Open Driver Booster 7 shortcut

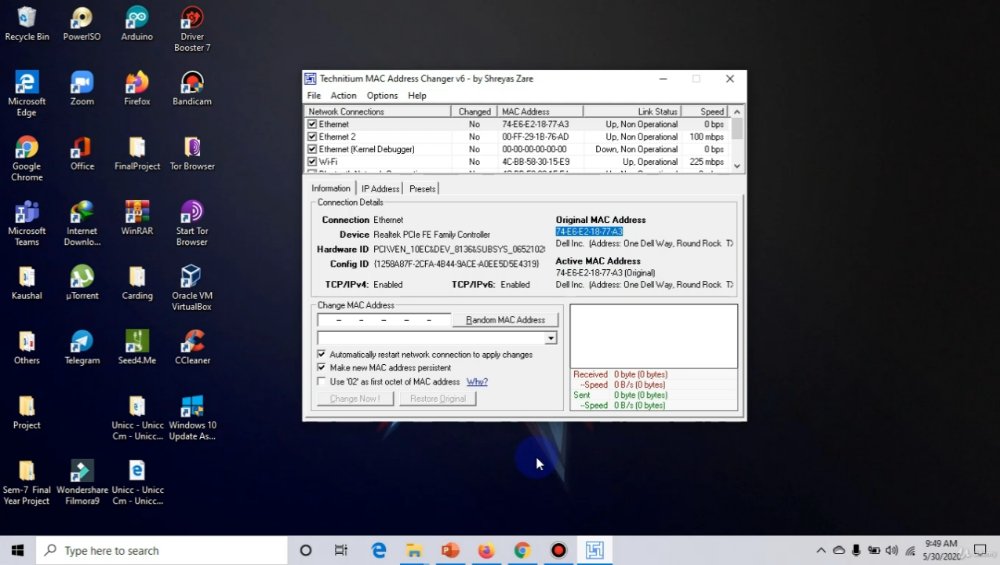coord(192,29)
